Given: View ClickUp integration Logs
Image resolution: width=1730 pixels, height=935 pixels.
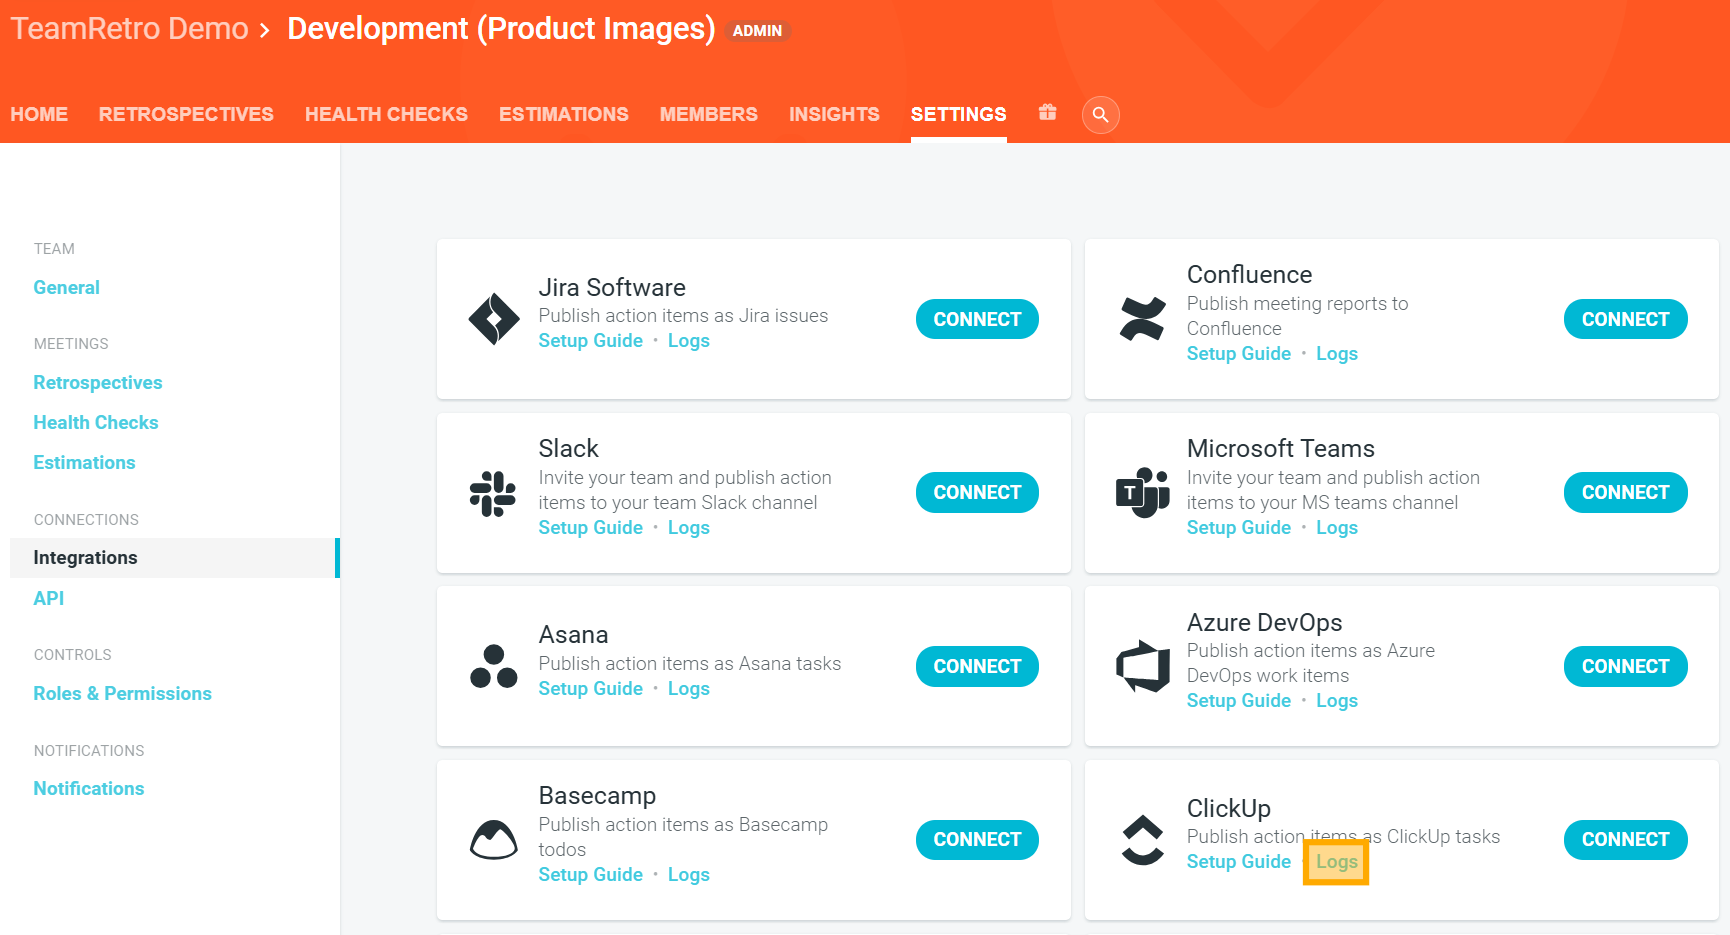Looking at the screenshot, I should coord(1337,862).
